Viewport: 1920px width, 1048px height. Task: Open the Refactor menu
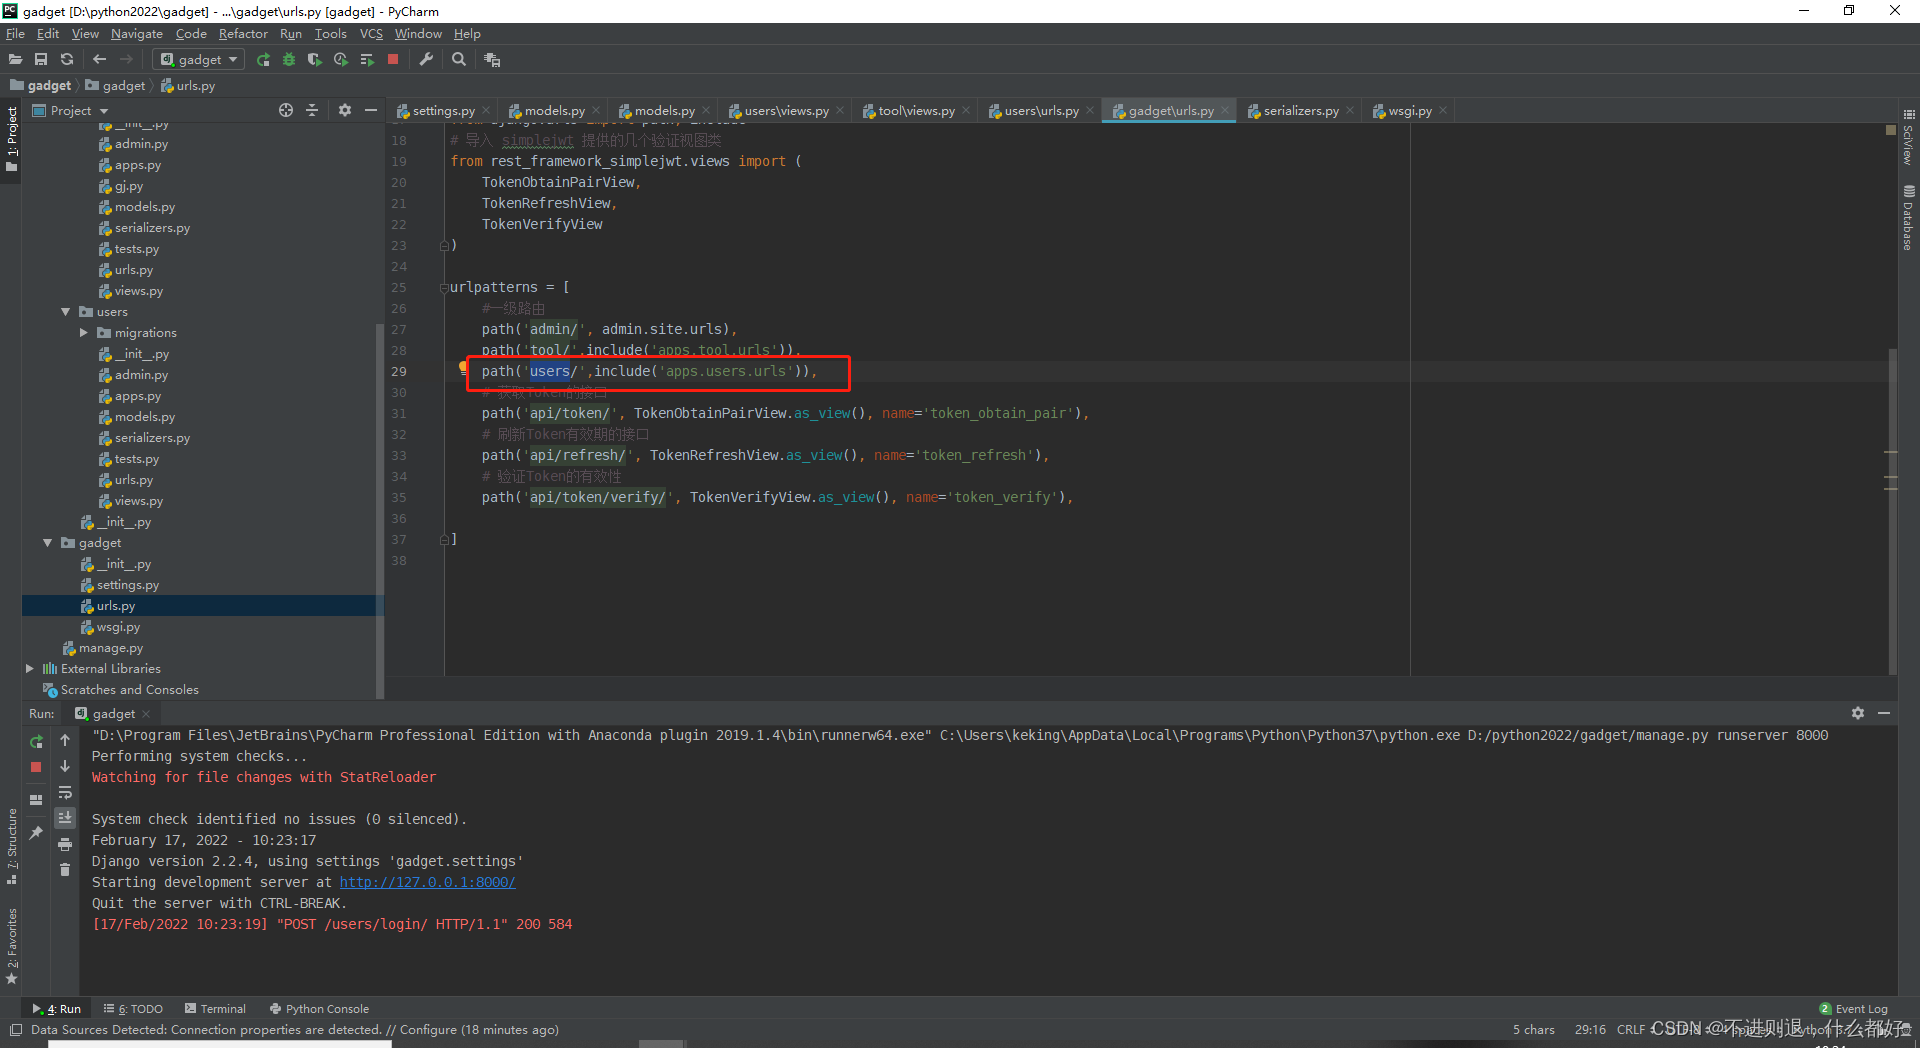(243, 34)
